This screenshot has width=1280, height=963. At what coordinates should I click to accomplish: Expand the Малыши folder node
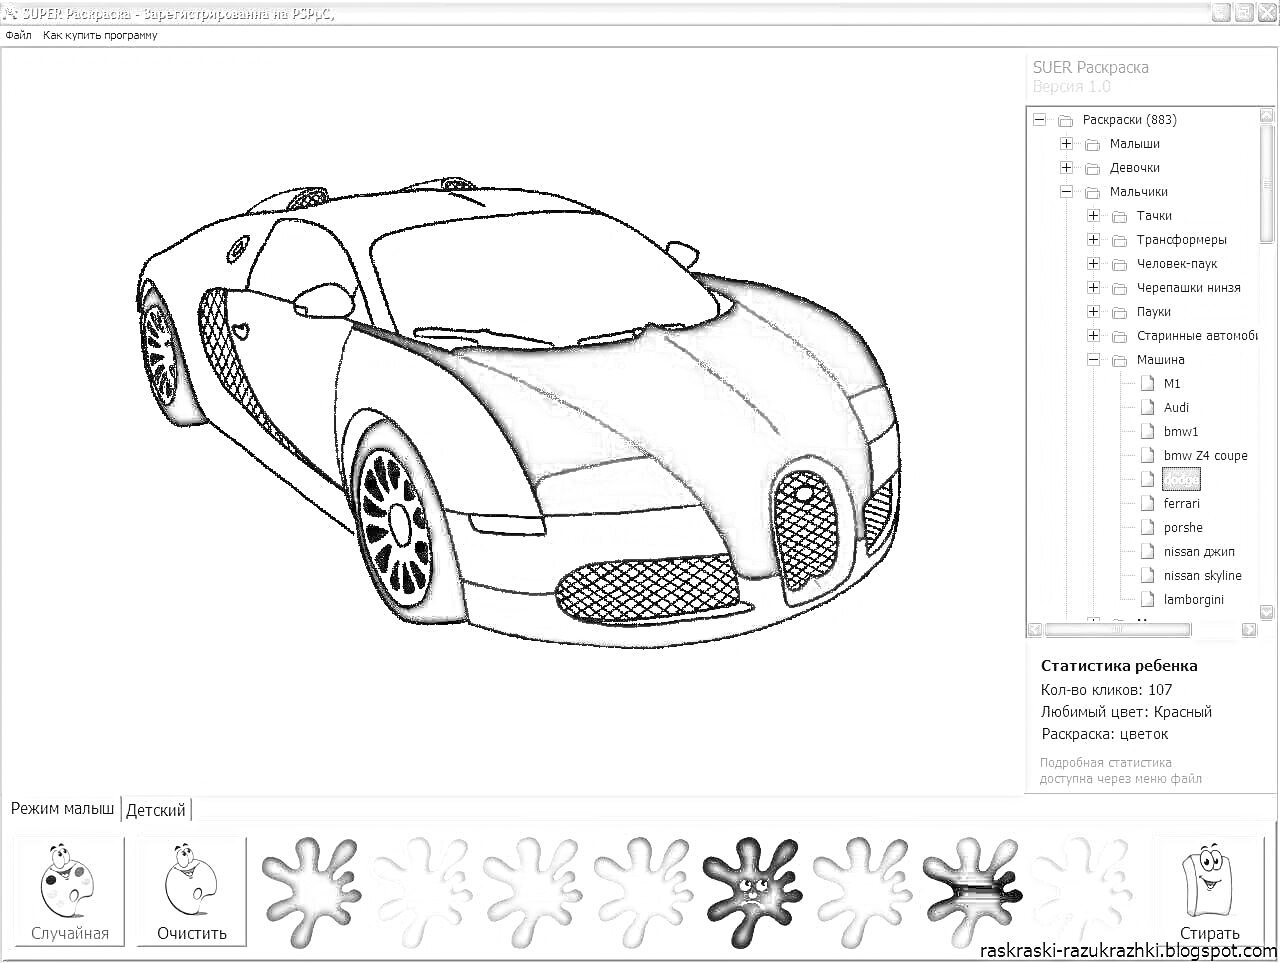[1066, 144]
